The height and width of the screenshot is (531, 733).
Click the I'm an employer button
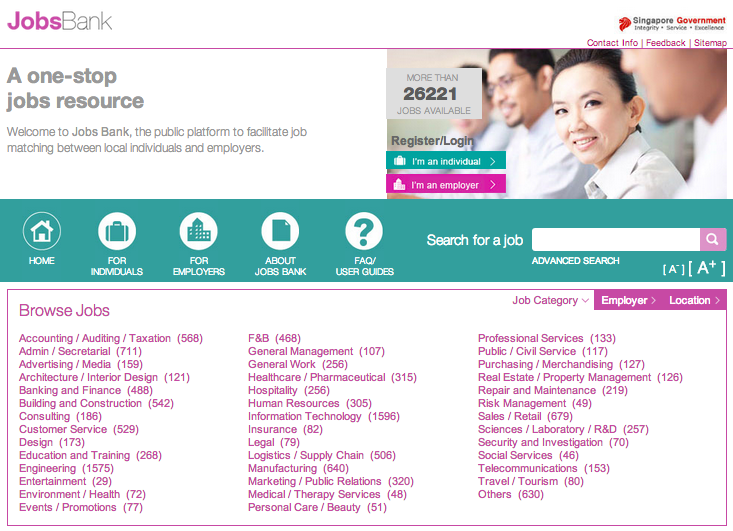coord(445,185)
